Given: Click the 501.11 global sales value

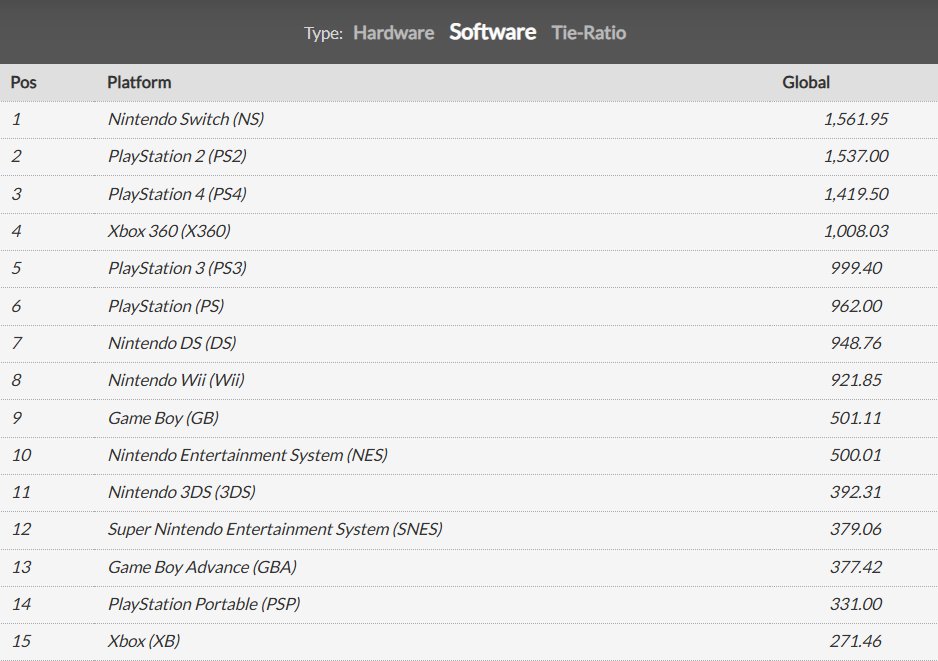Looking at the screenshot, I should coord(856,418).
